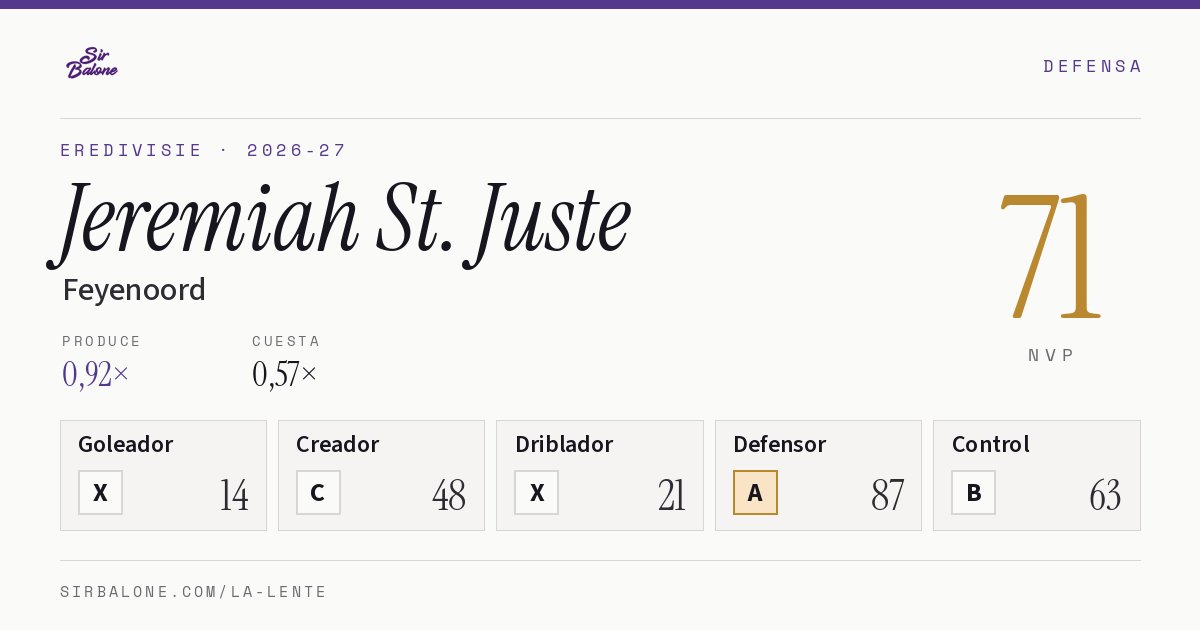Click the DEFENSA position label
1200x630 pixels.
coord(1092,66)
